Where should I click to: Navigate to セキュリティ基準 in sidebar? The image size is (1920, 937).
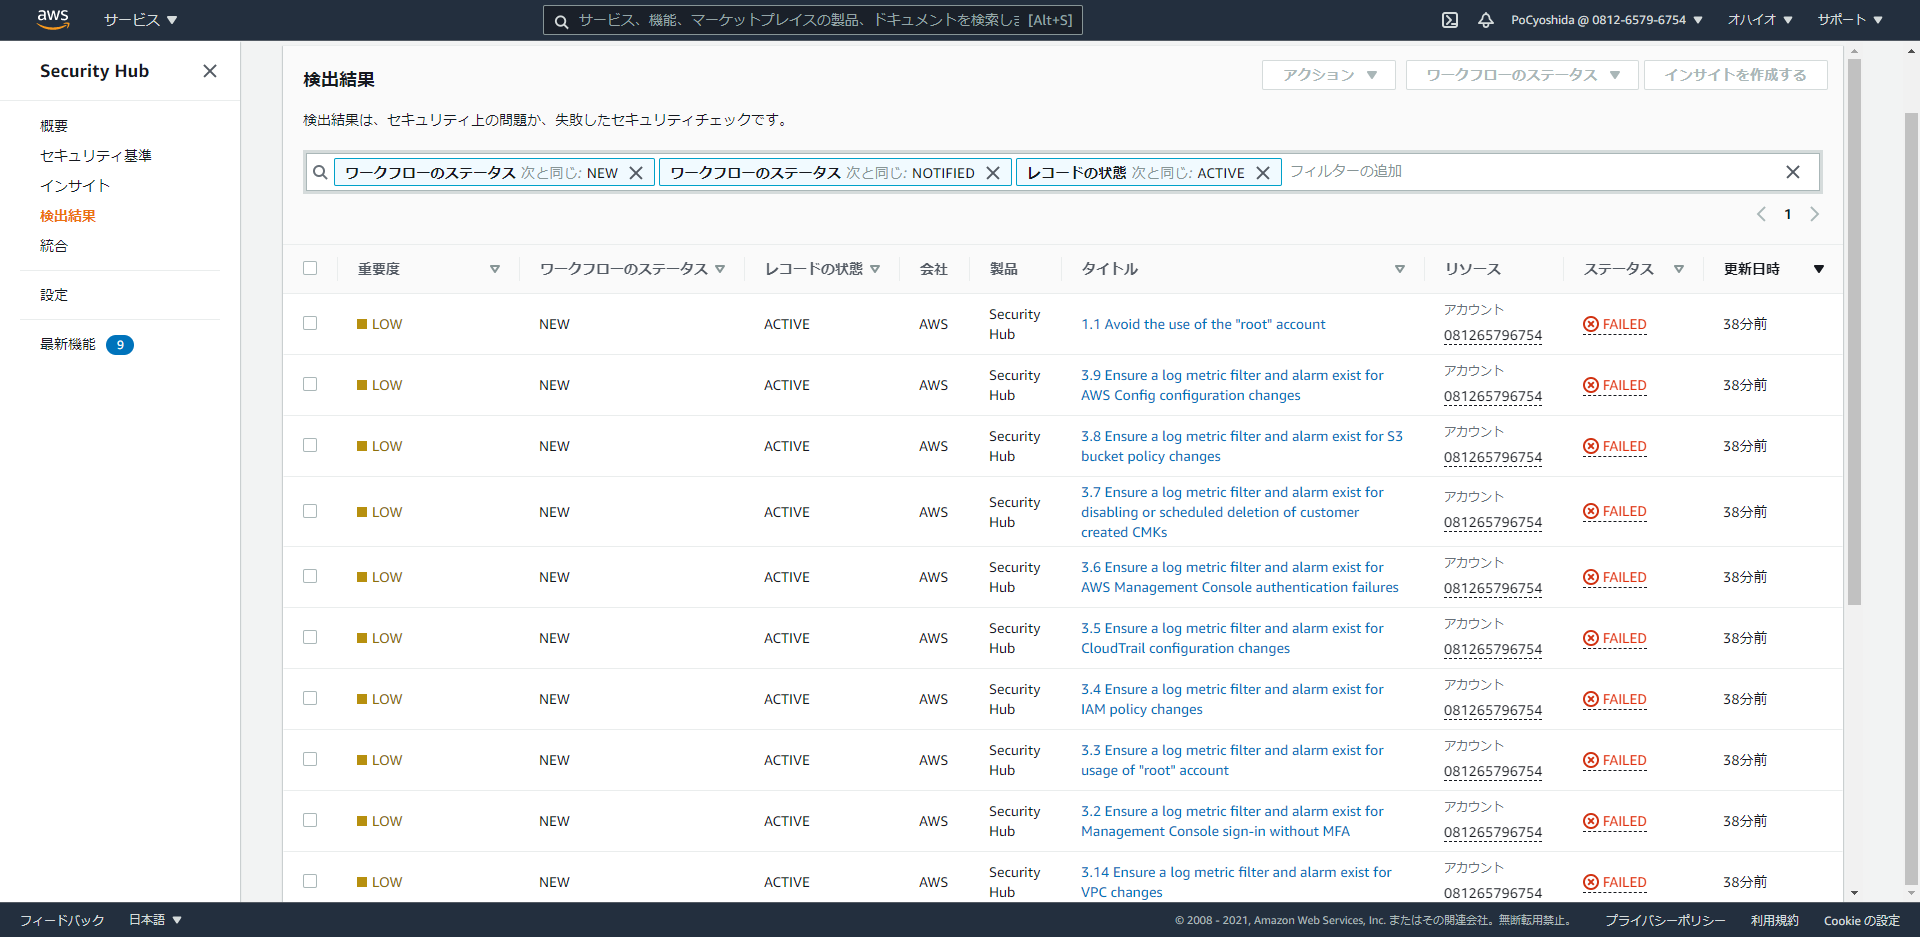click(96, 156)
